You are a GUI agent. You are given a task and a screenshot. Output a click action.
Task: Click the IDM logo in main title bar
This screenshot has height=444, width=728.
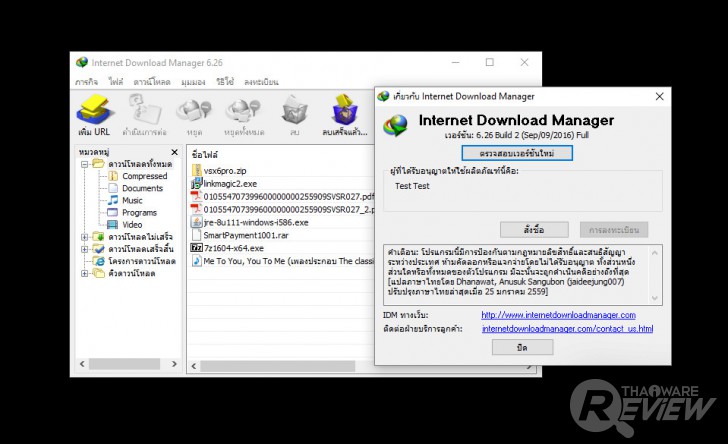(x=82, y=62)
